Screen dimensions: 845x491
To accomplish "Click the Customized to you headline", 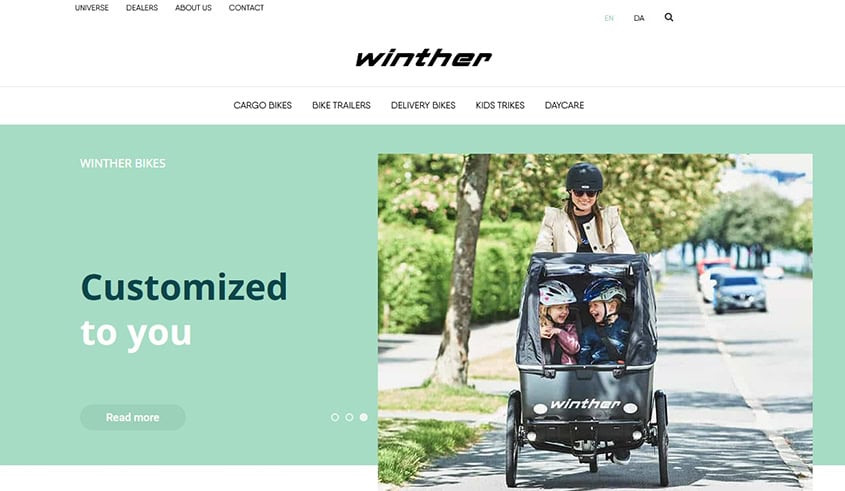I will (184, 310).
